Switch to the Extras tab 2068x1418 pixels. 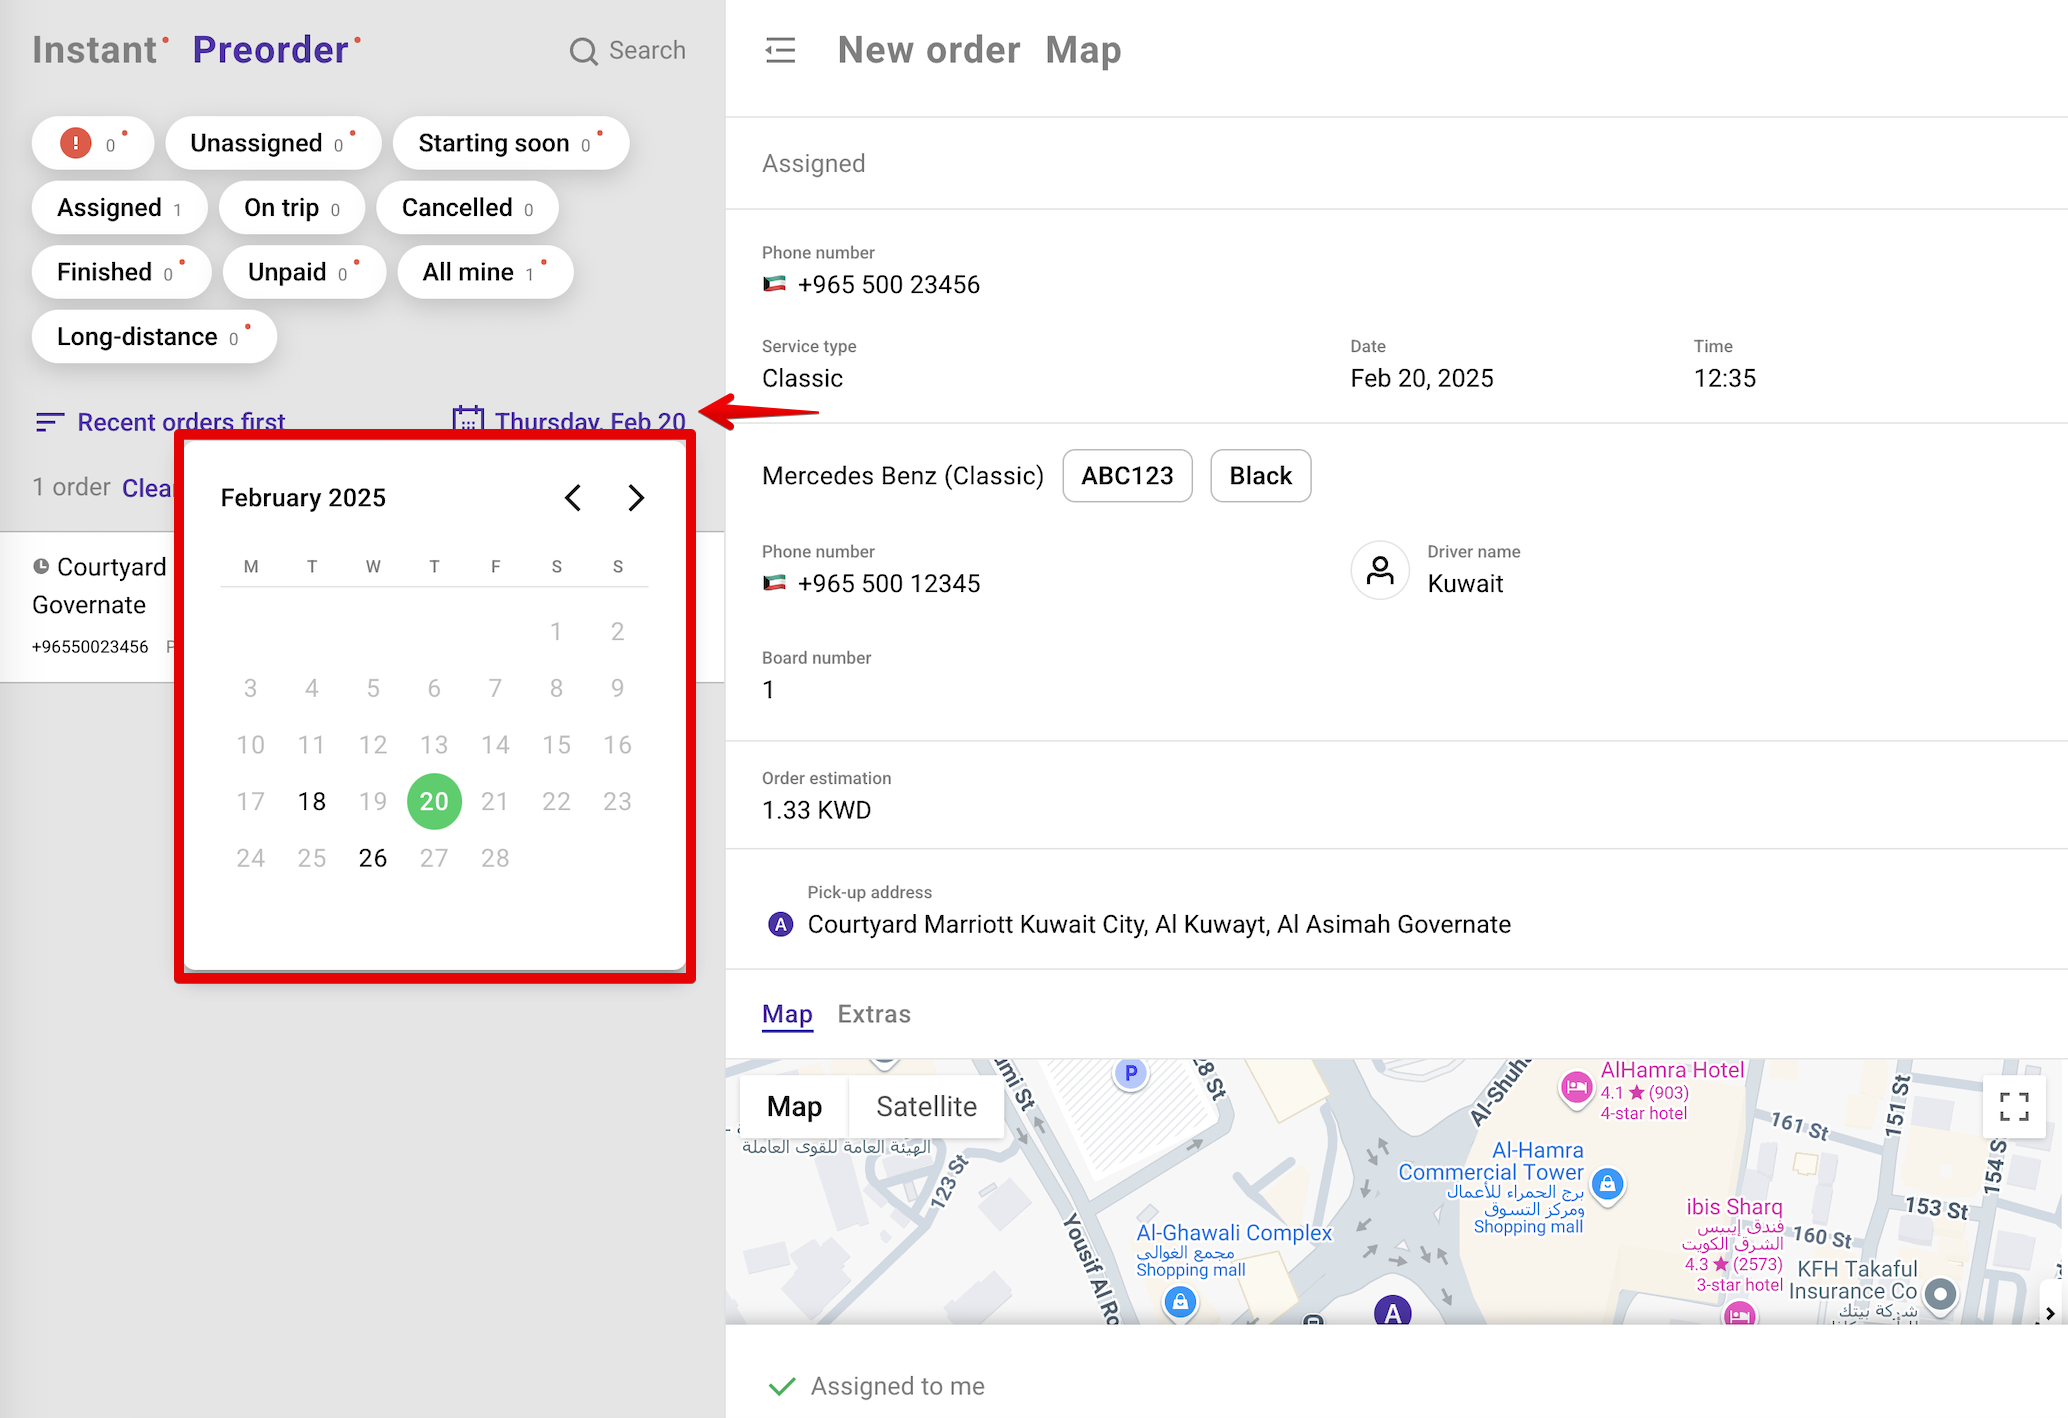(873, 1014)
